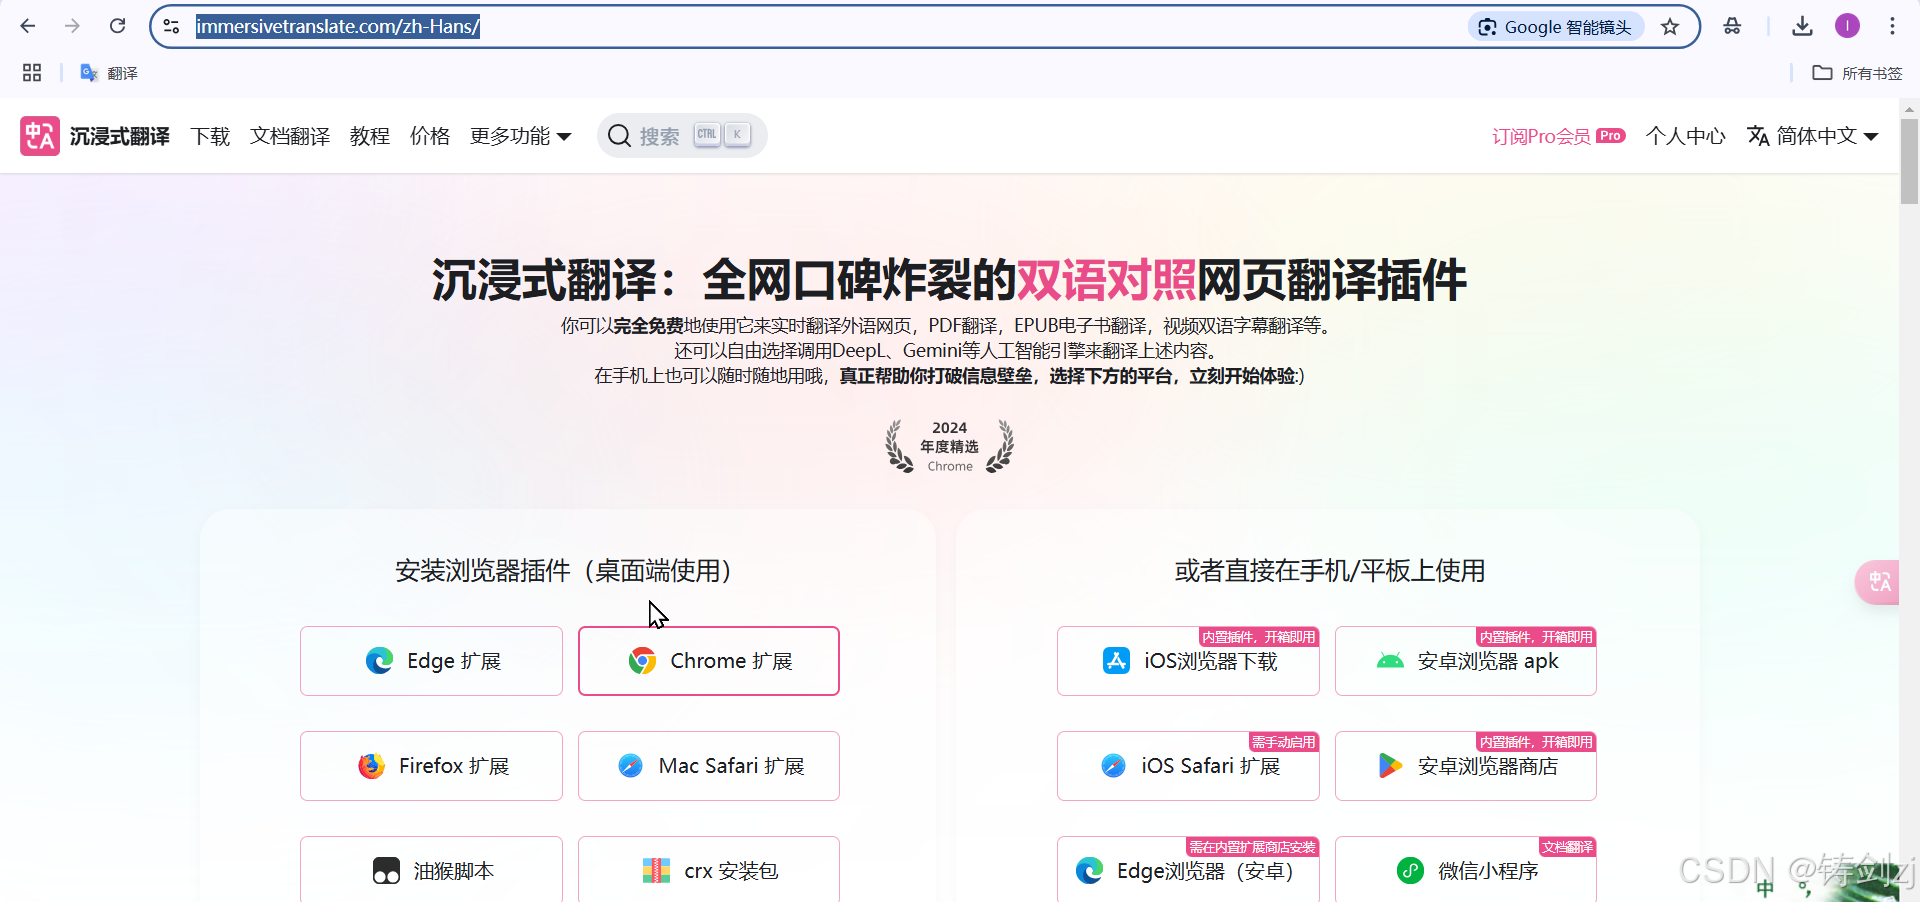Open 订阅Pro会员 link

click(1558, 136)
